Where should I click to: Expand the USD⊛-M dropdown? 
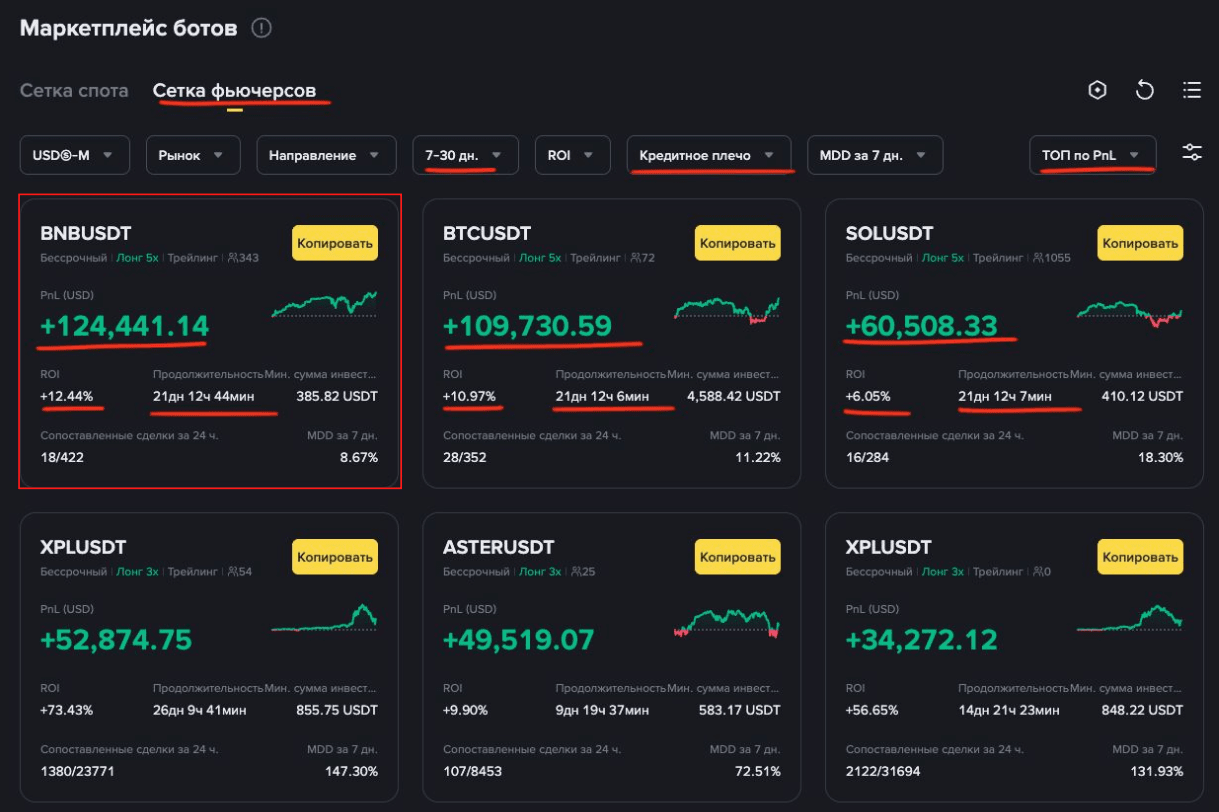[74, 155]
